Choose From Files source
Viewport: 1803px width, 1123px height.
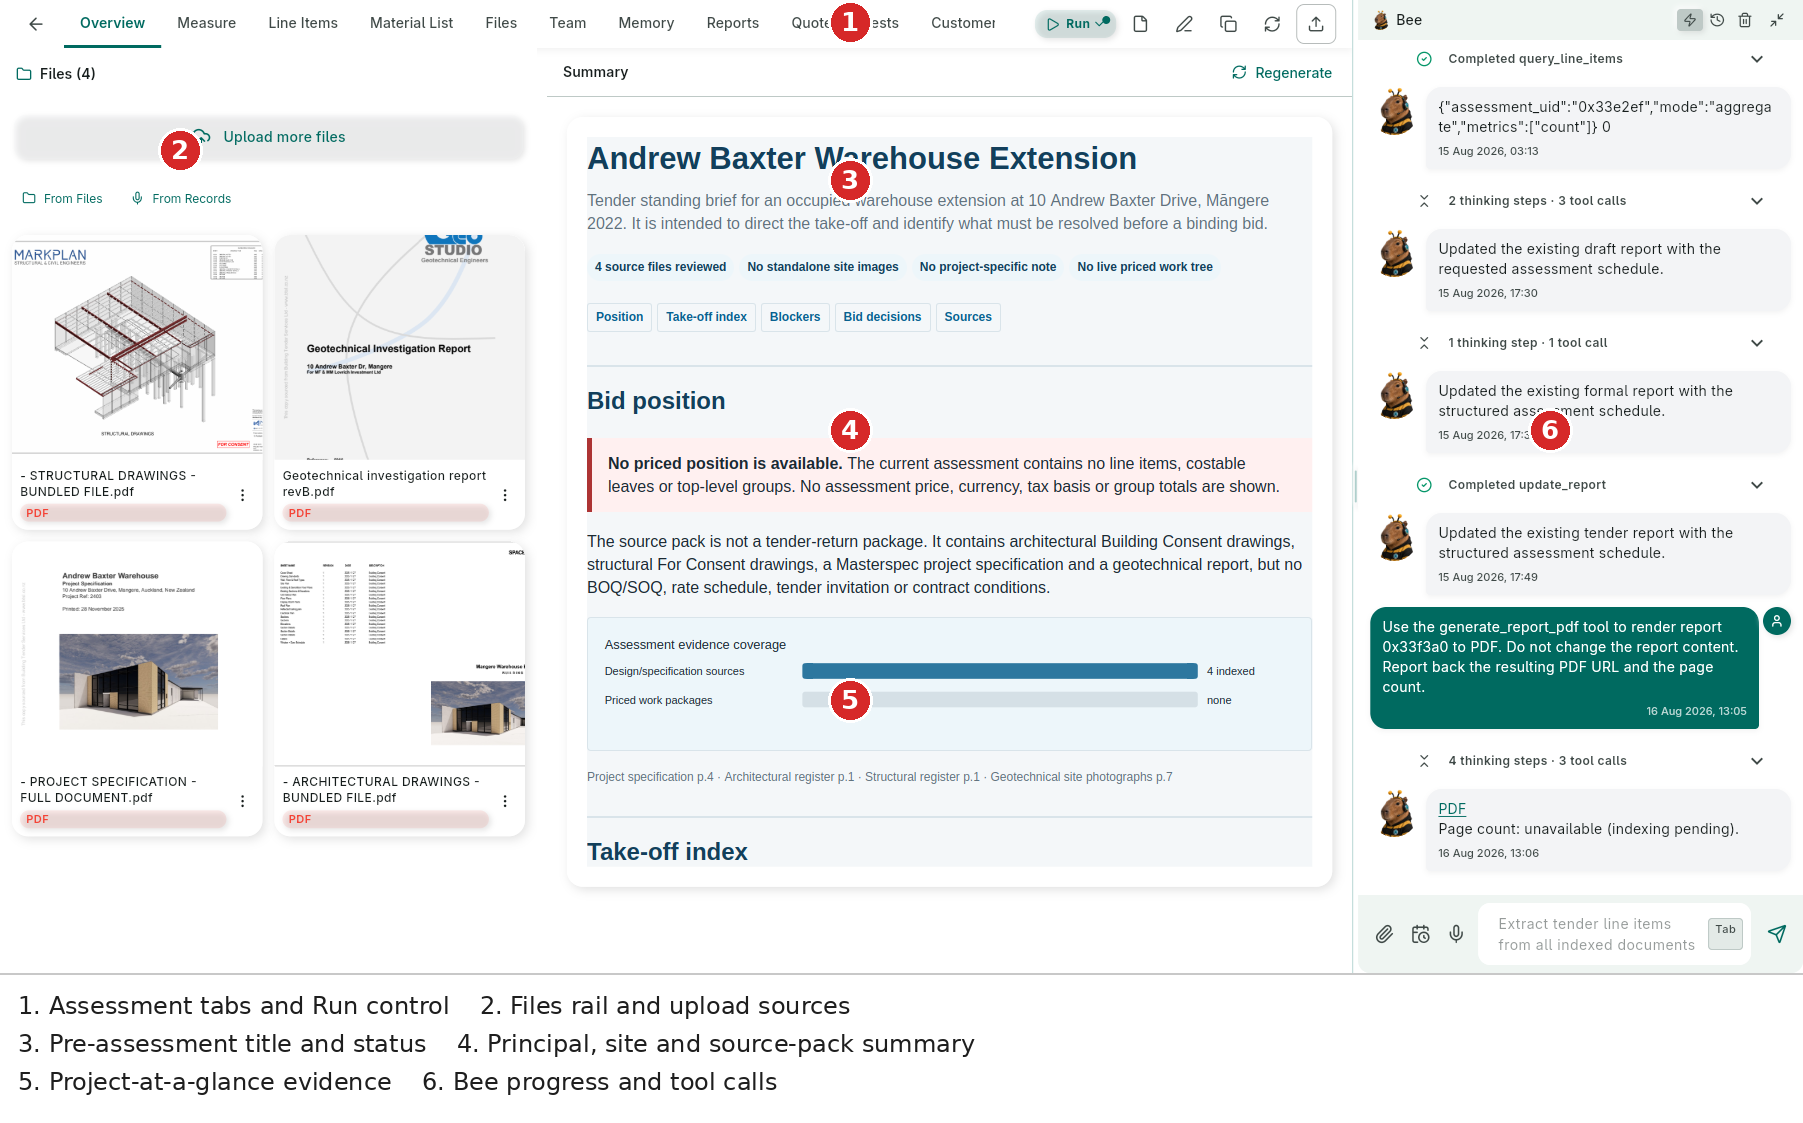62,199
